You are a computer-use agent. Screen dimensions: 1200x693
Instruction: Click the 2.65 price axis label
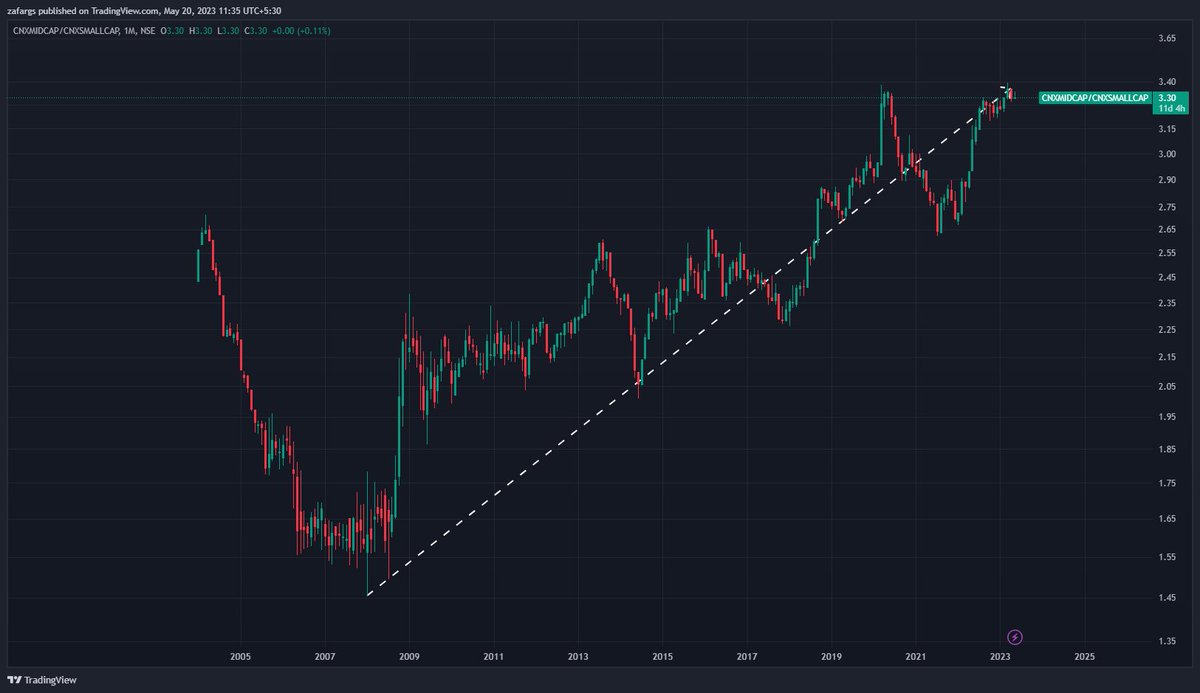tap(1166, 229)
